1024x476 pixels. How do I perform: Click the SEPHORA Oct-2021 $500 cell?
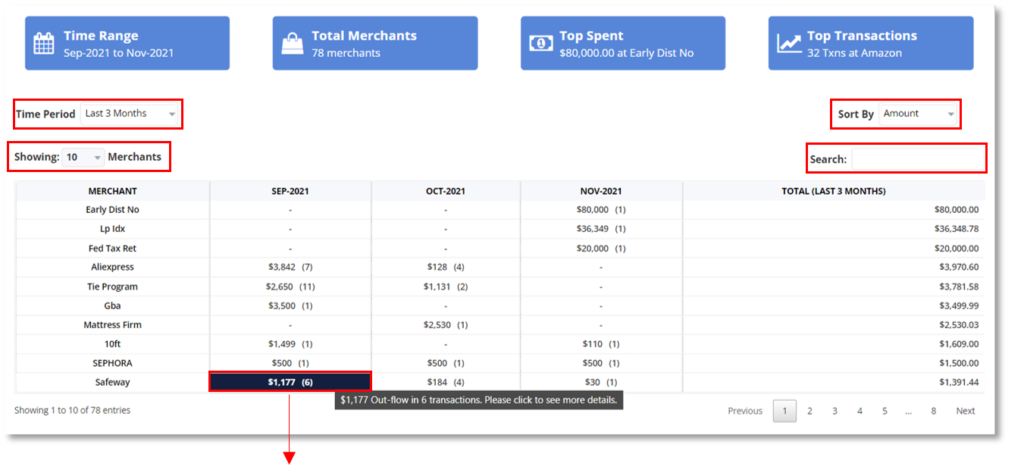(445, 363)
